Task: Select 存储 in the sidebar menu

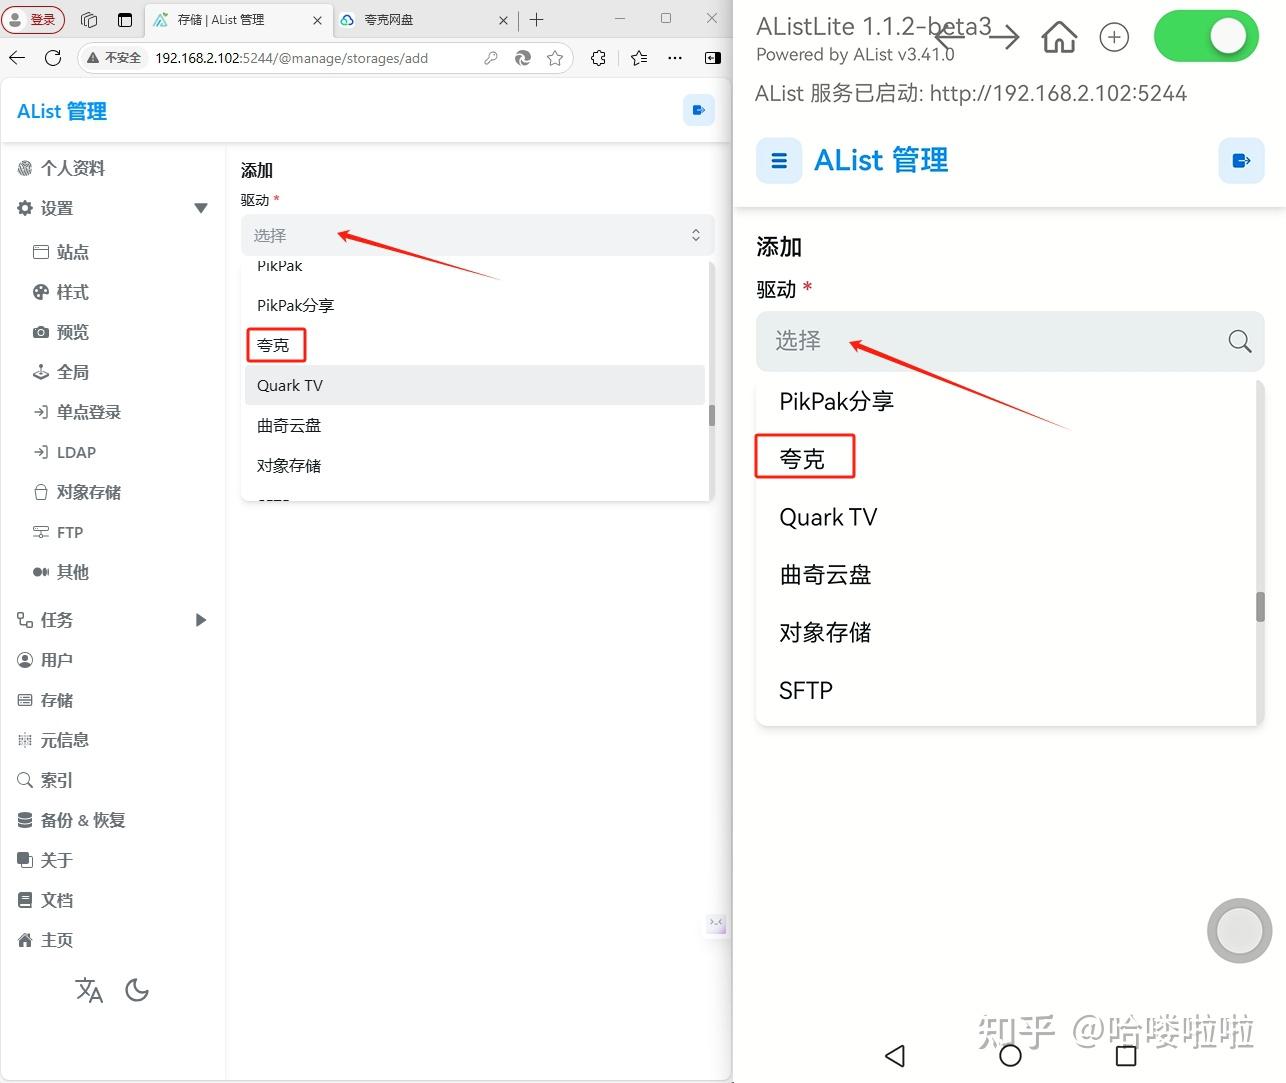Action: [x=57, y=700]
